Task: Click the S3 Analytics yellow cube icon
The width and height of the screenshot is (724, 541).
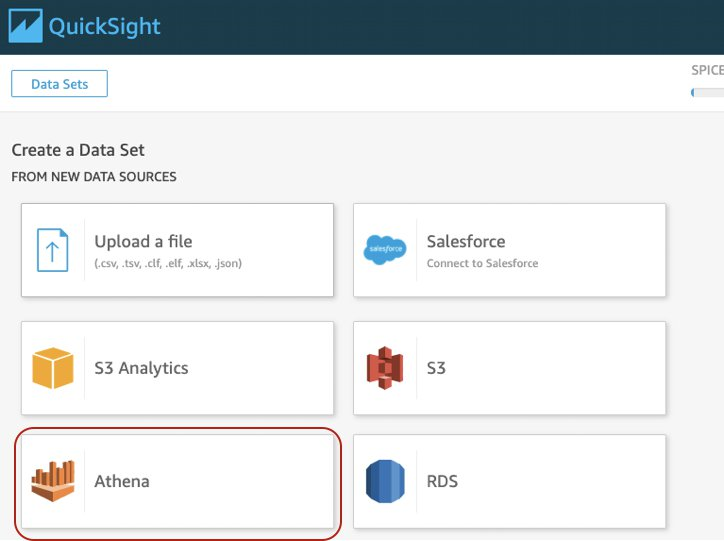Action: pos(53,368)
